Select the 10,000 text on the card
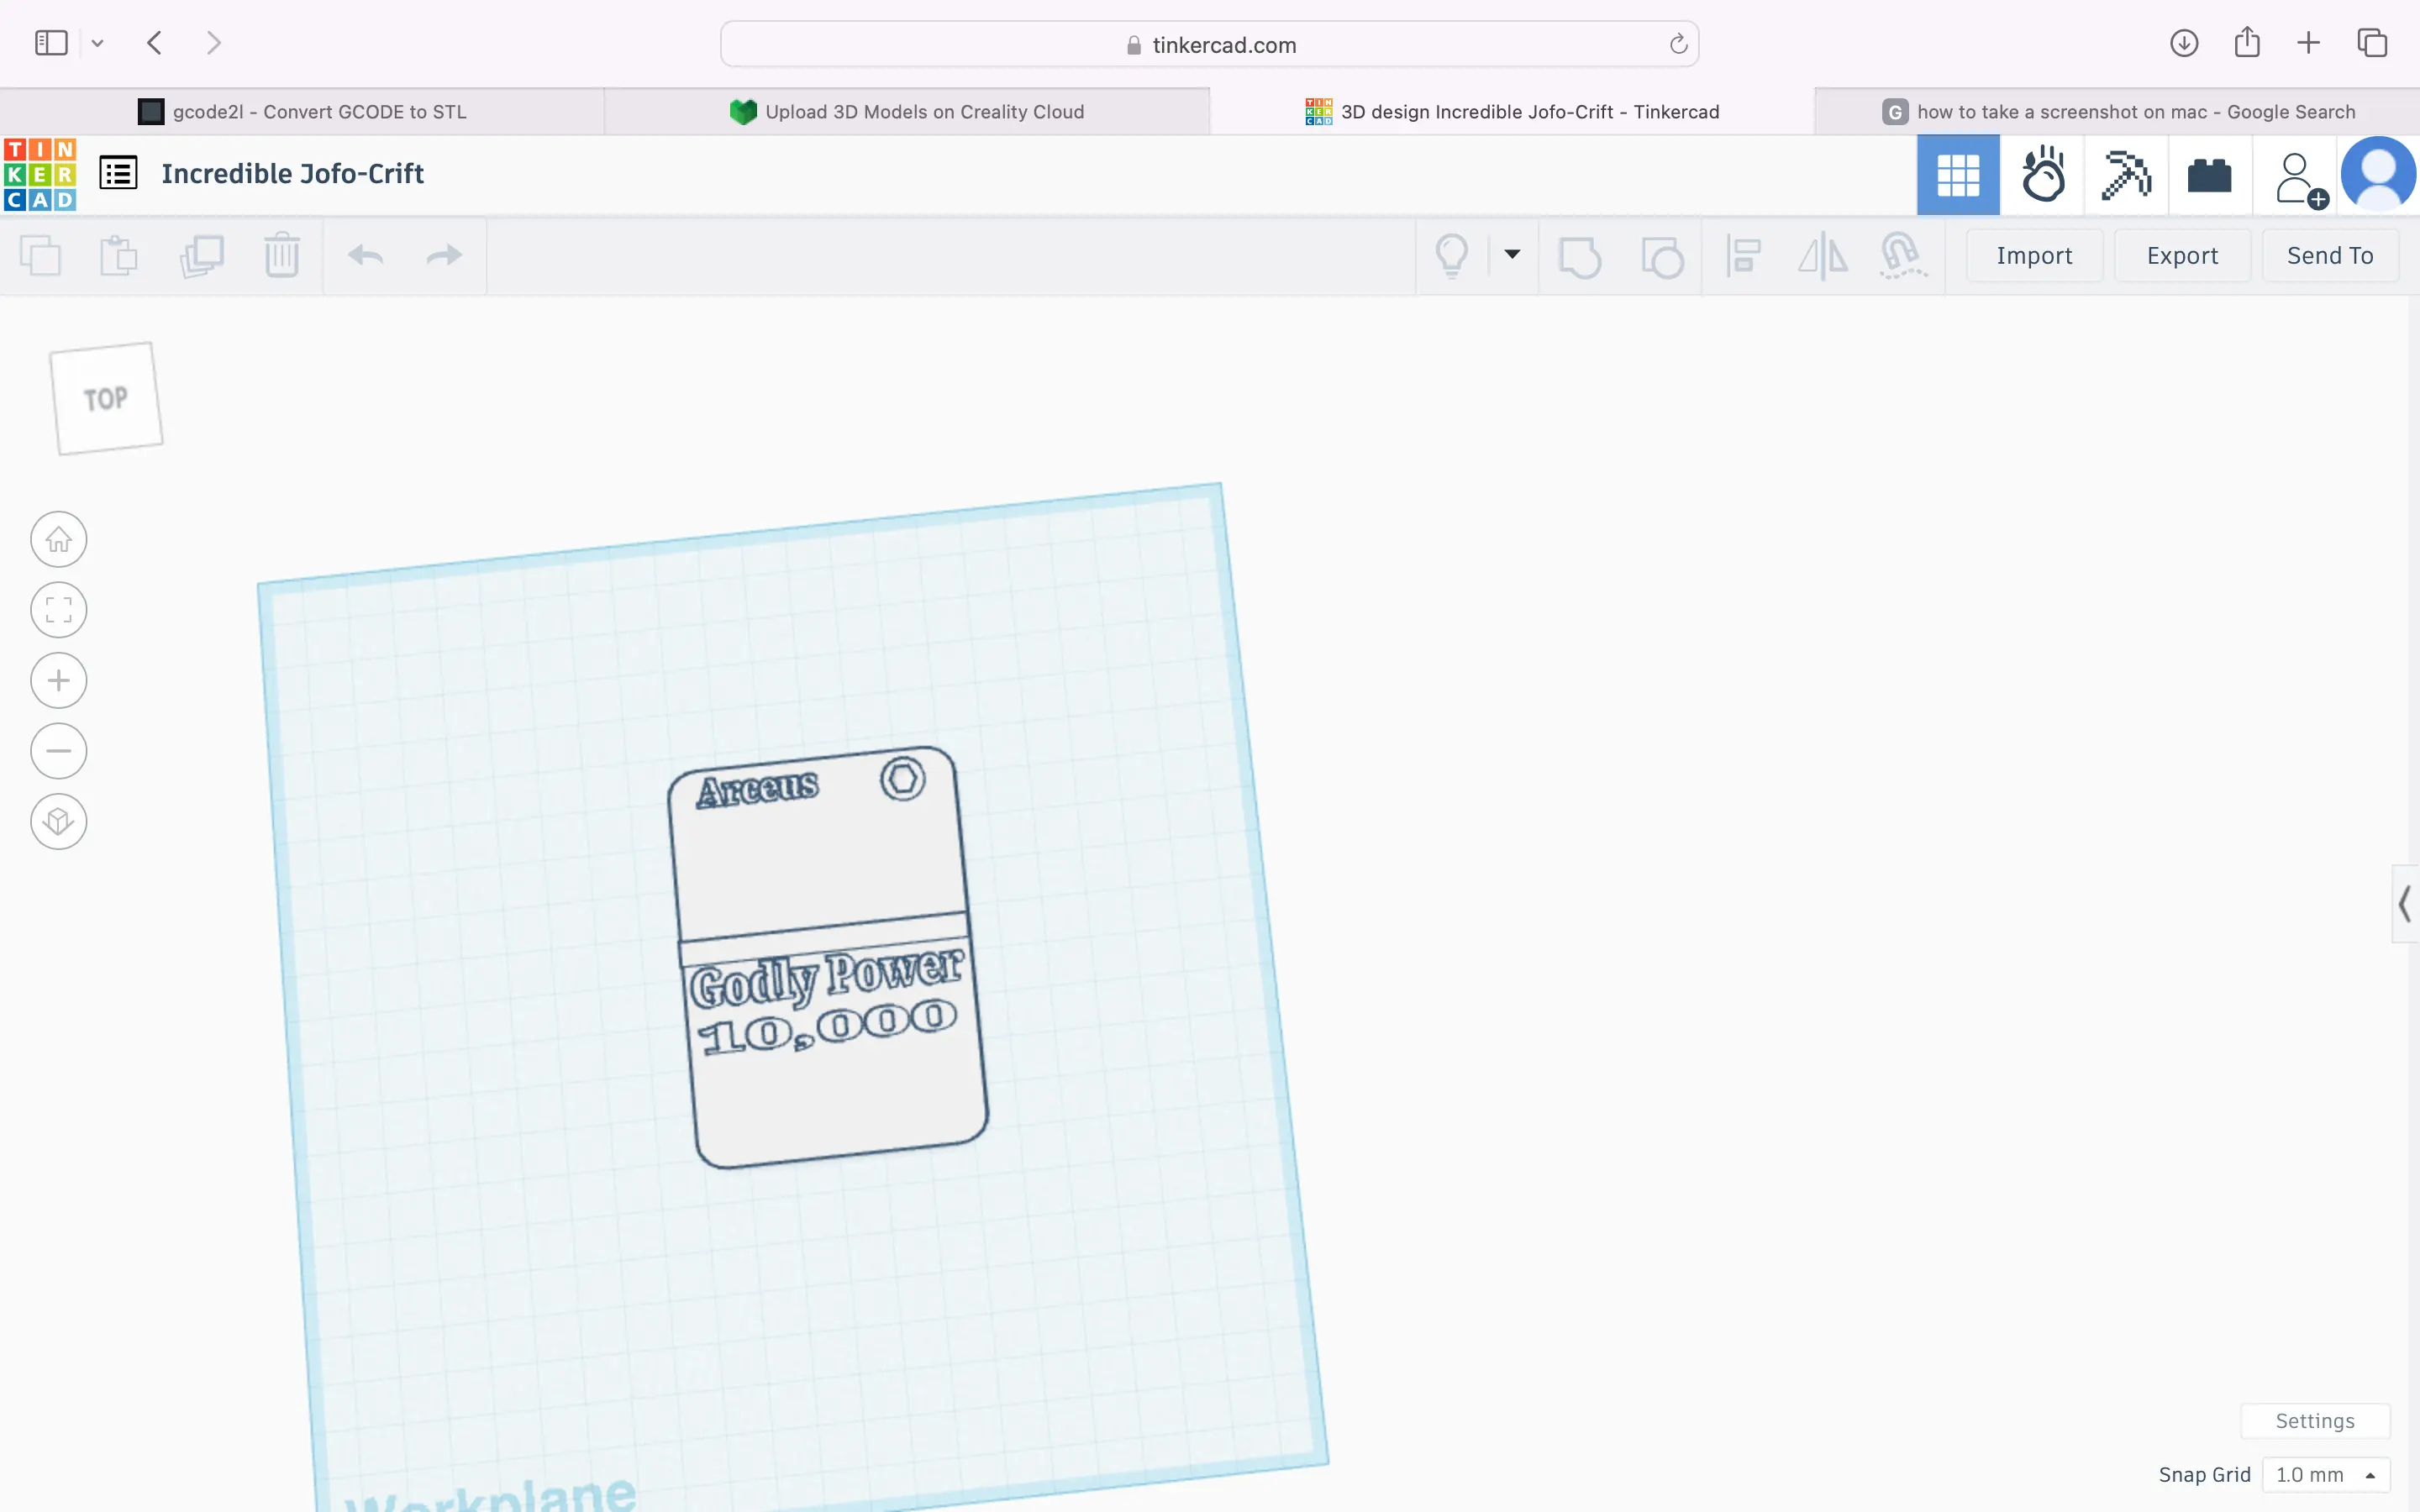This screenshot has height=1512, width=2420. [x=828, y=1027]
